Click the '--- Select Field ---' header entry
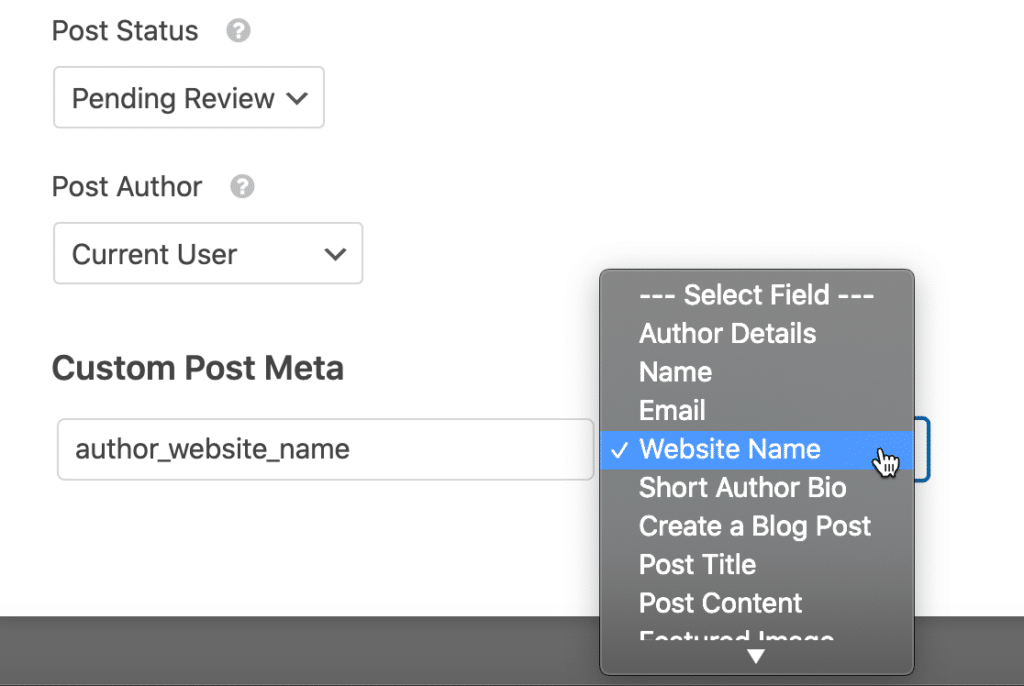 [755, 295]
